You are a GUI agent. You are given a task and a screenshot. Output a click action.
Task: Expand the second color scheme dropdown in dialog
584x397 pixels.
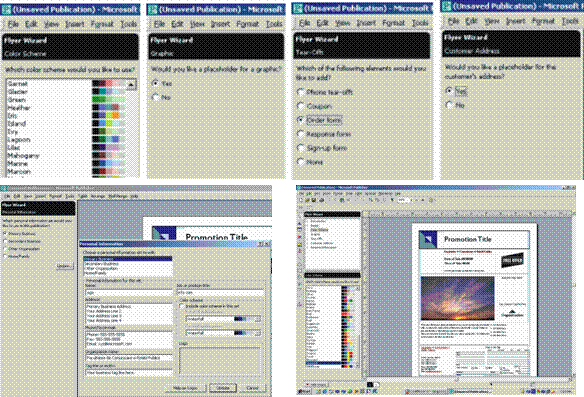(258, 333)
